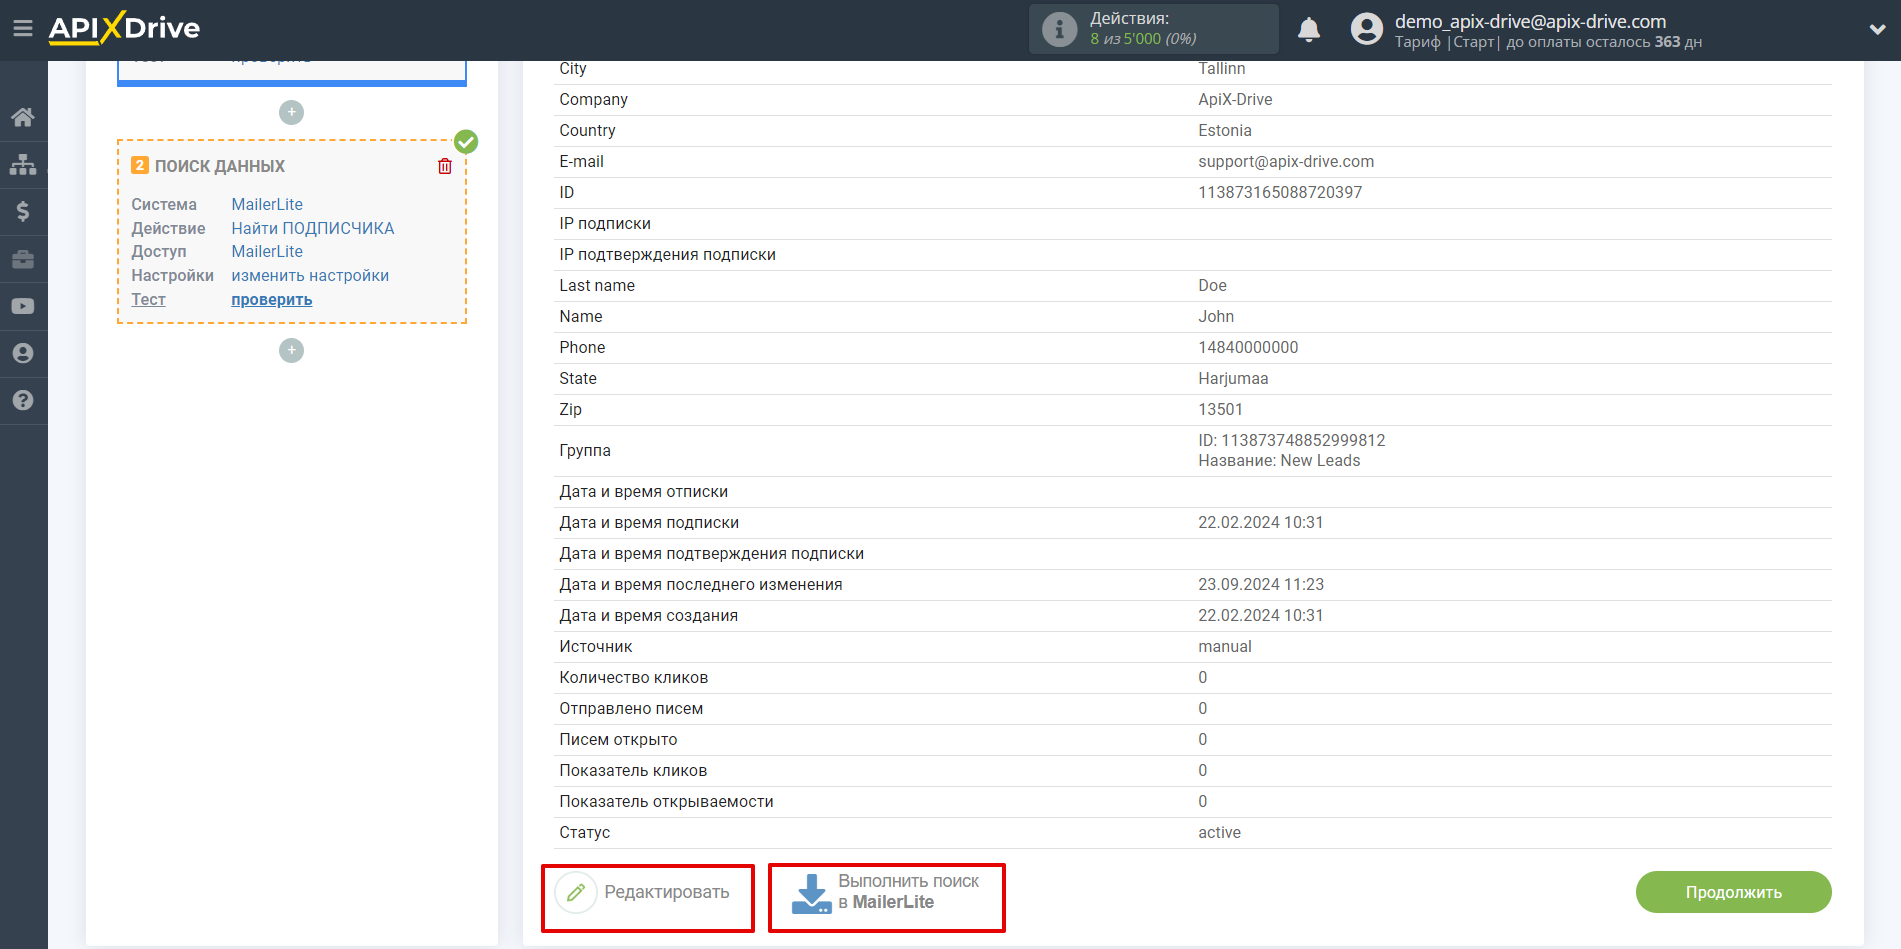Open the home sidebar icon
Image resolution: width=1901 pixels, height=949 pixels.
click(23, 117)
